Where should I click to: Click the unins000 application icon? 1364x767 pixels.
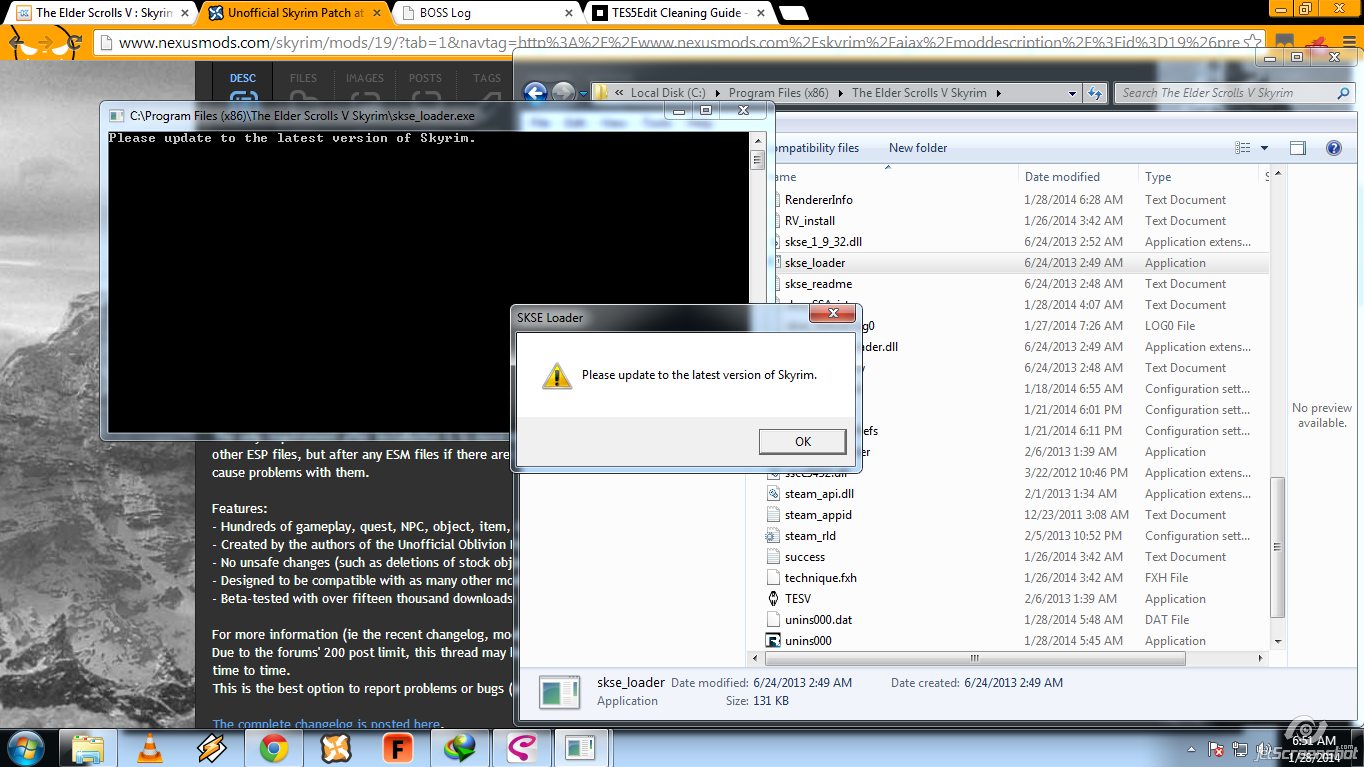pos(774,641)
